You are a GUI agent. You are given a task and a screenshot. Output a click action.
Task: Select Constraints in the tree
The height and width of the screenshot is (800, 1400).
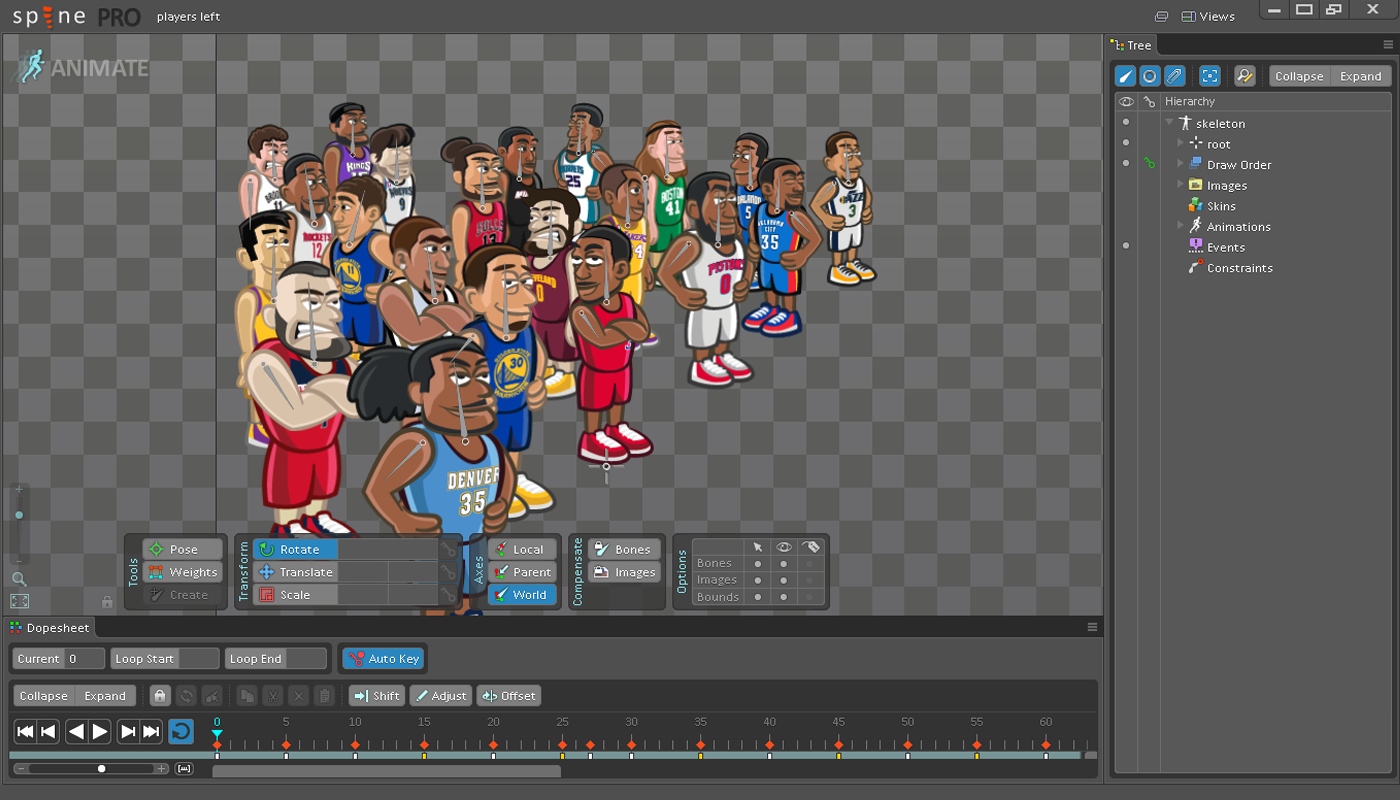pyautogui.click(x=1239, y=268)
